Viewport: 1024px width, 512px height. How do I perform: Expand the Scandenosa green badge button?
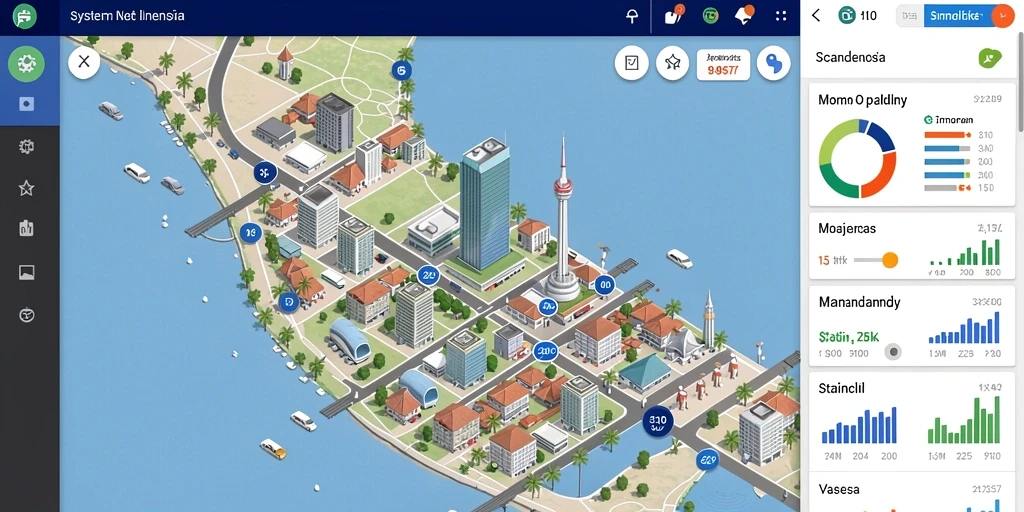point(990,58)
